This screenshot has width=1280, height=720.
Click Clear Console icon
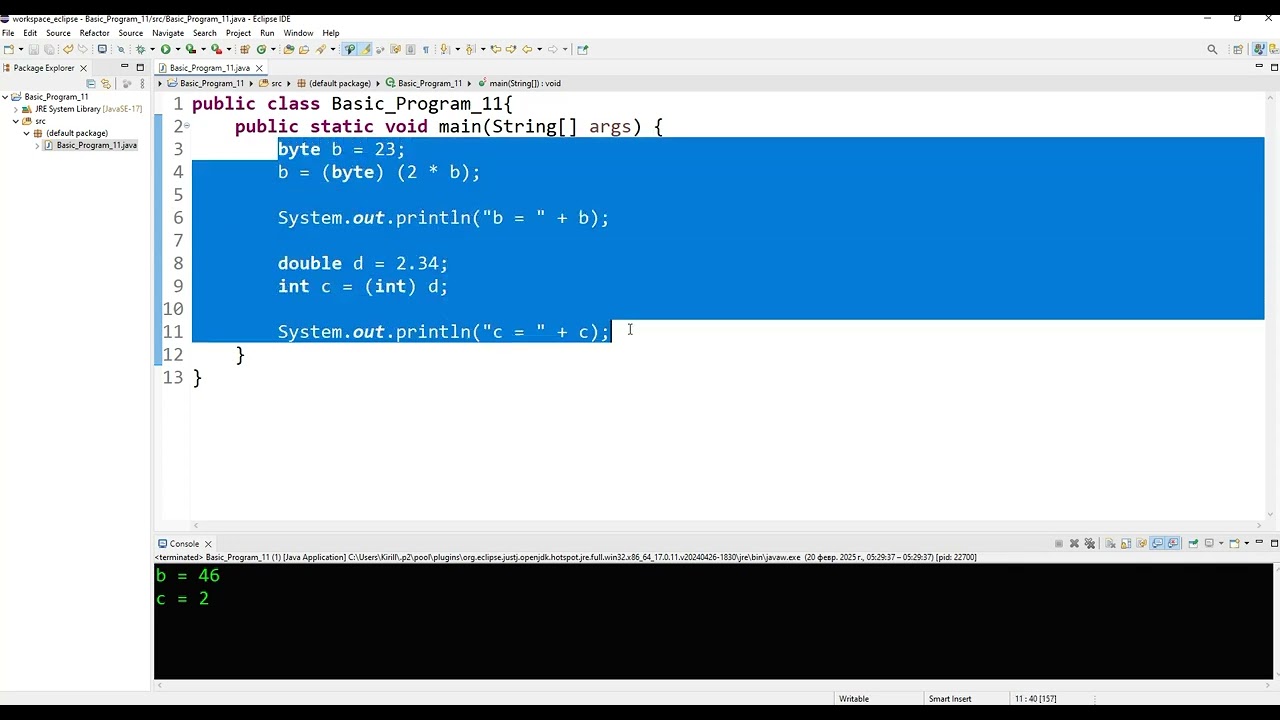(x=1110, y=543)
